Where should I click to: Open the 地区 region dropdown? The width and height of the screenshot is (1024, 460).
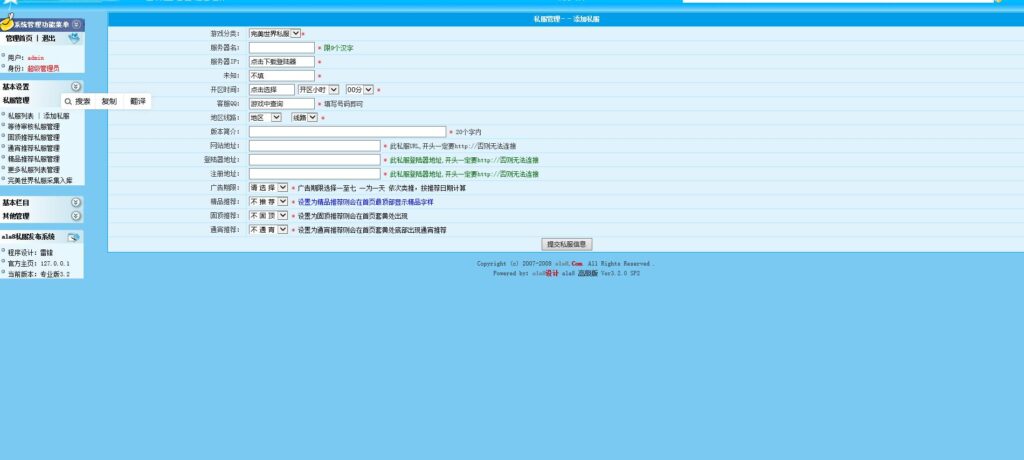point(265,117)
